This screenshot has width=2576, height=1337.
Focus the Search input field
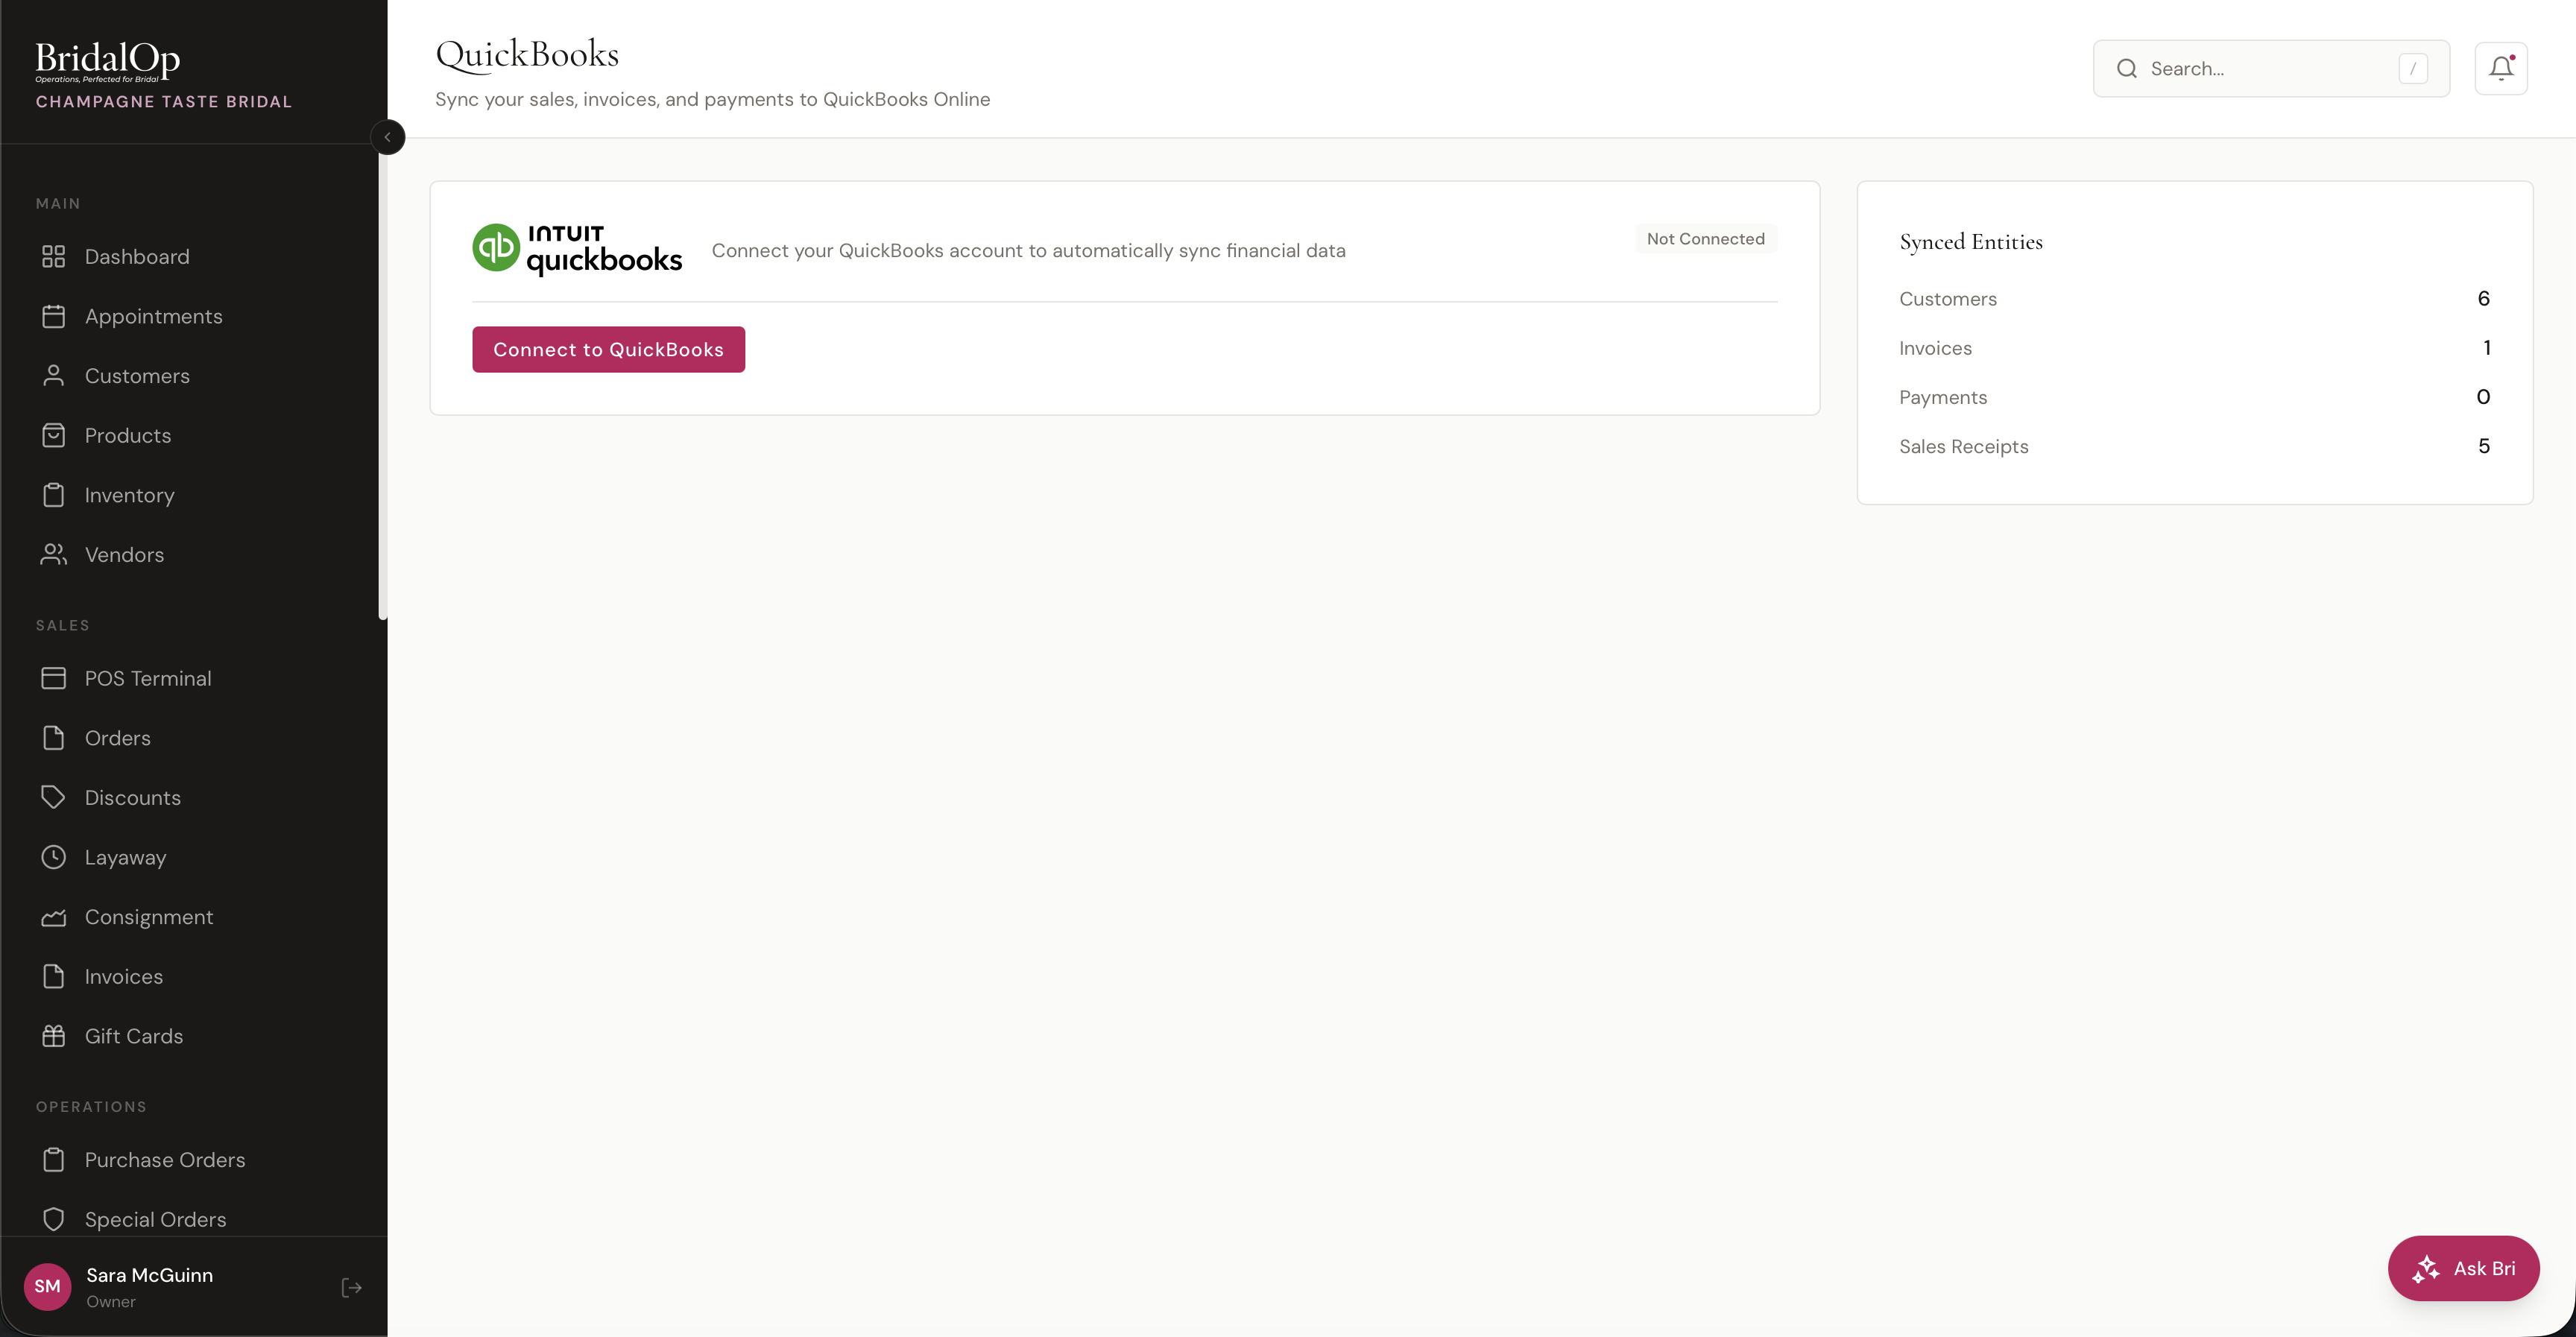click(2271, 69)
